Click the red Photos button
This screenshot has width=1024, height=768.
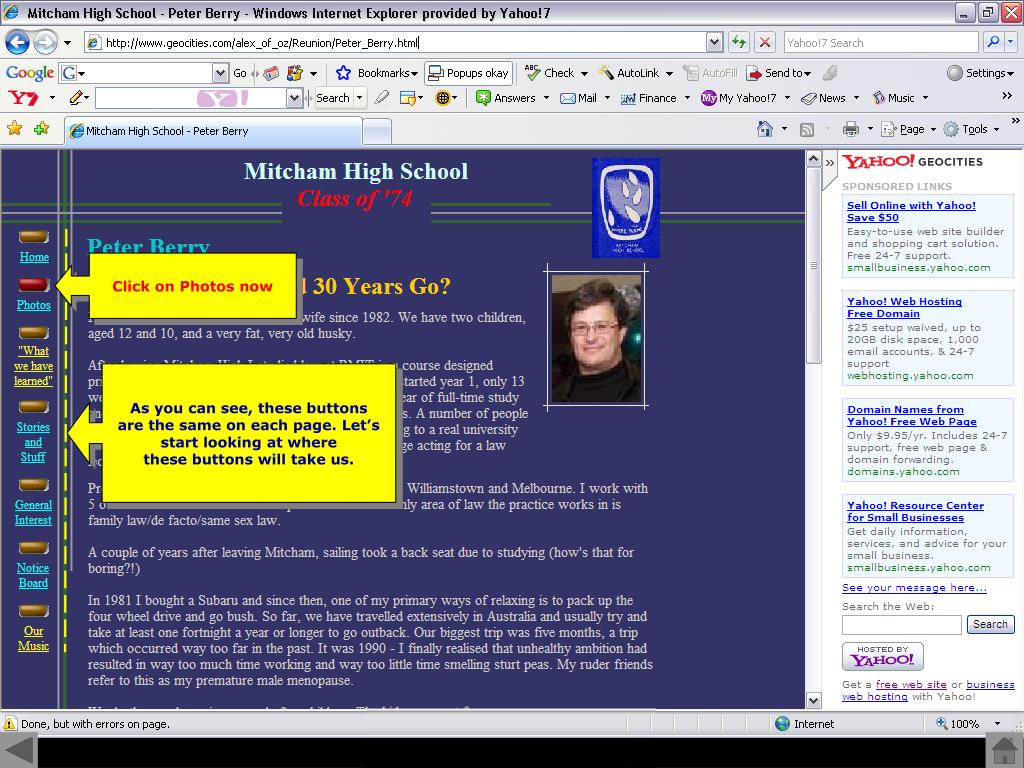34,284
